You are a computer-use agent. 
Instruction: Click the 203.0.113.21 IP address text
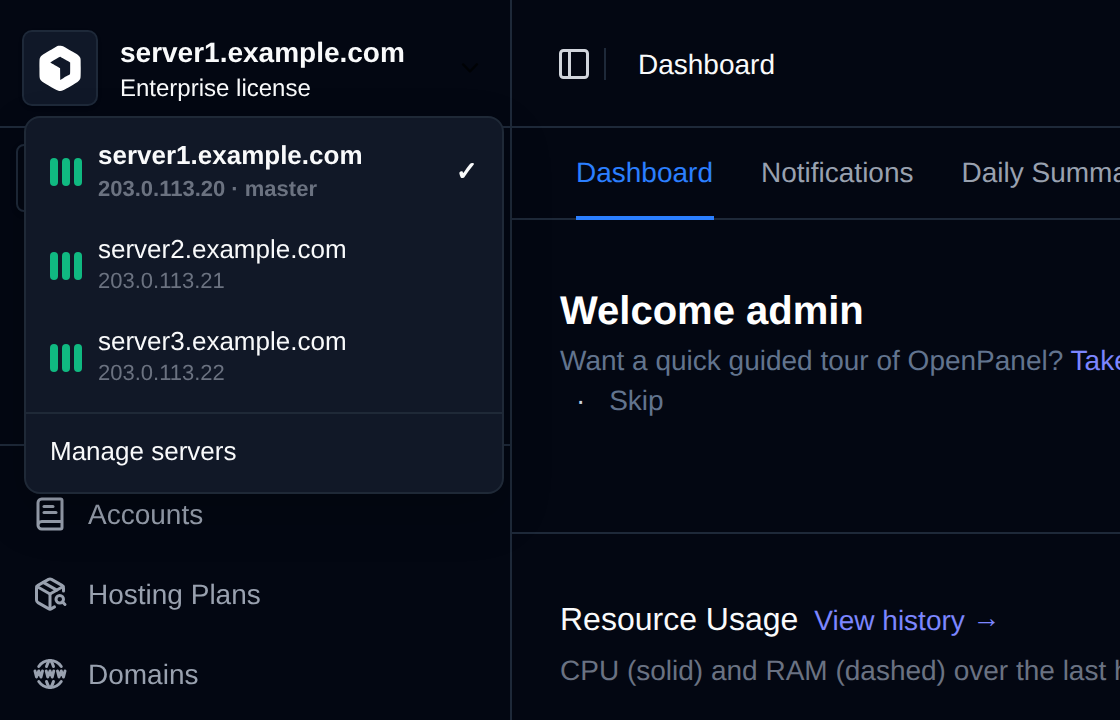[161, 281]
